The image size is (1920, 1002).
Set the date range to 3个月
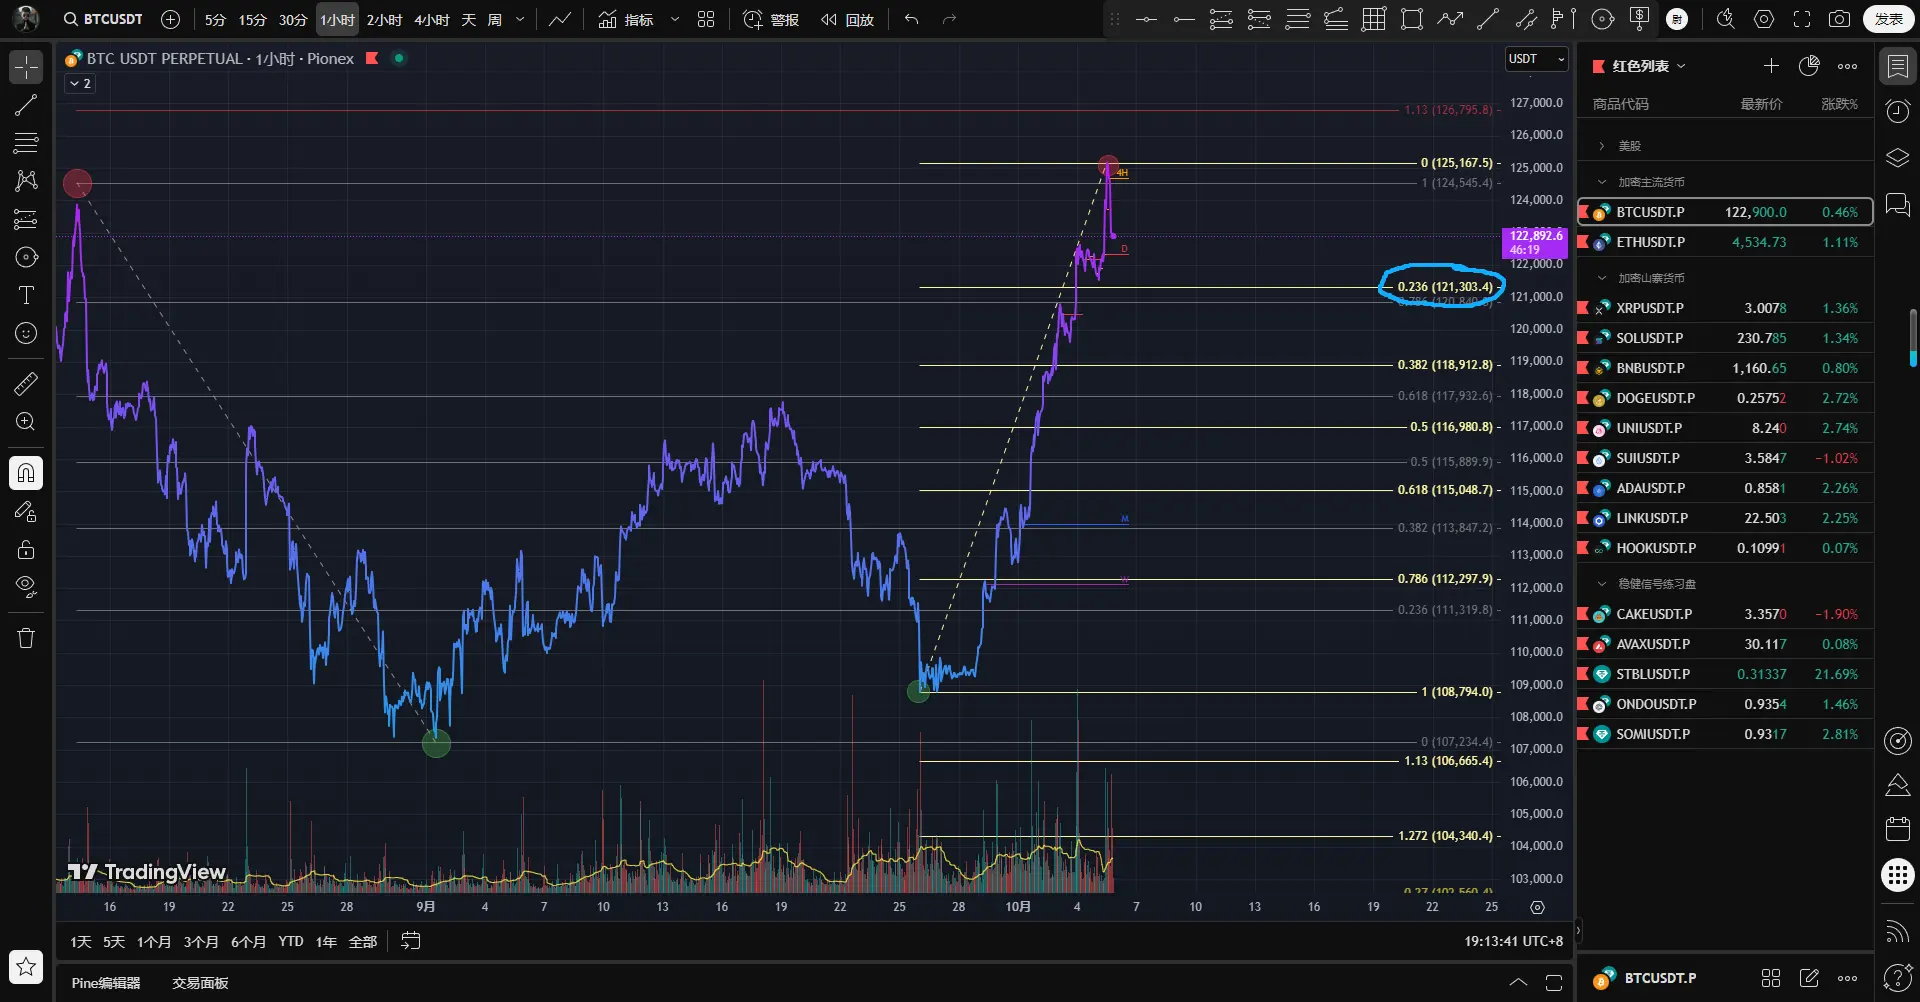[x=201, y=942]
